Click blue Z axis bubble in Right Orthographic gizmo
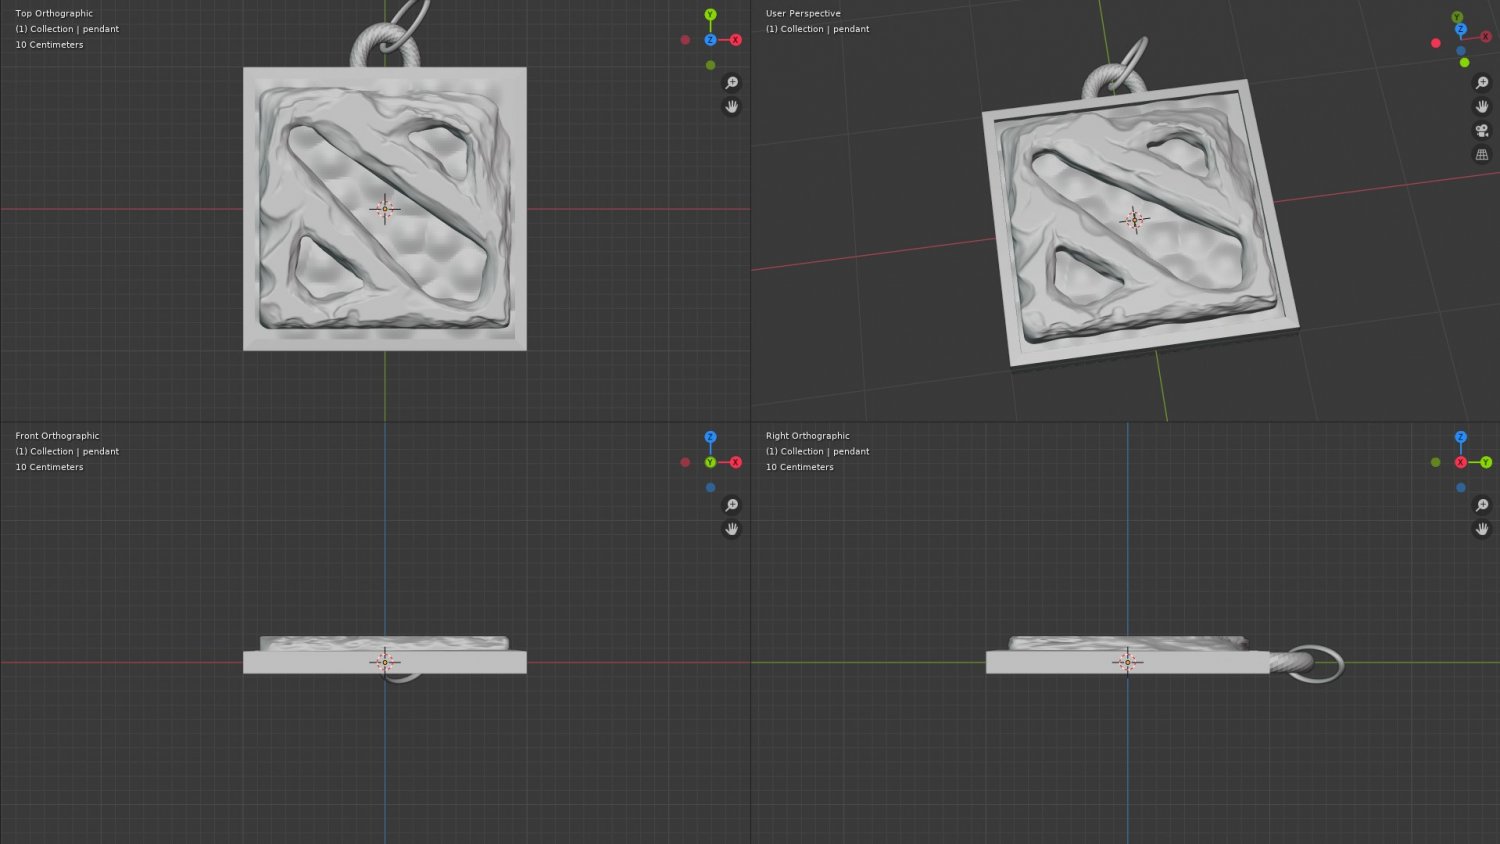This screenshot has width=1500, height=844. [1461, 437]
